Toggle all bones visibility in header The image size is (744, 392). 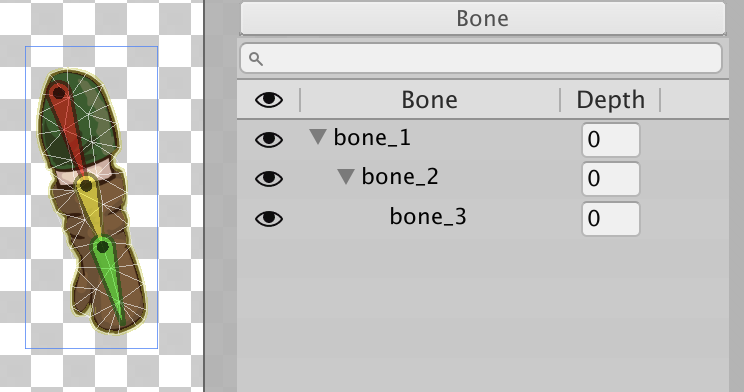(x=269, y=100)
